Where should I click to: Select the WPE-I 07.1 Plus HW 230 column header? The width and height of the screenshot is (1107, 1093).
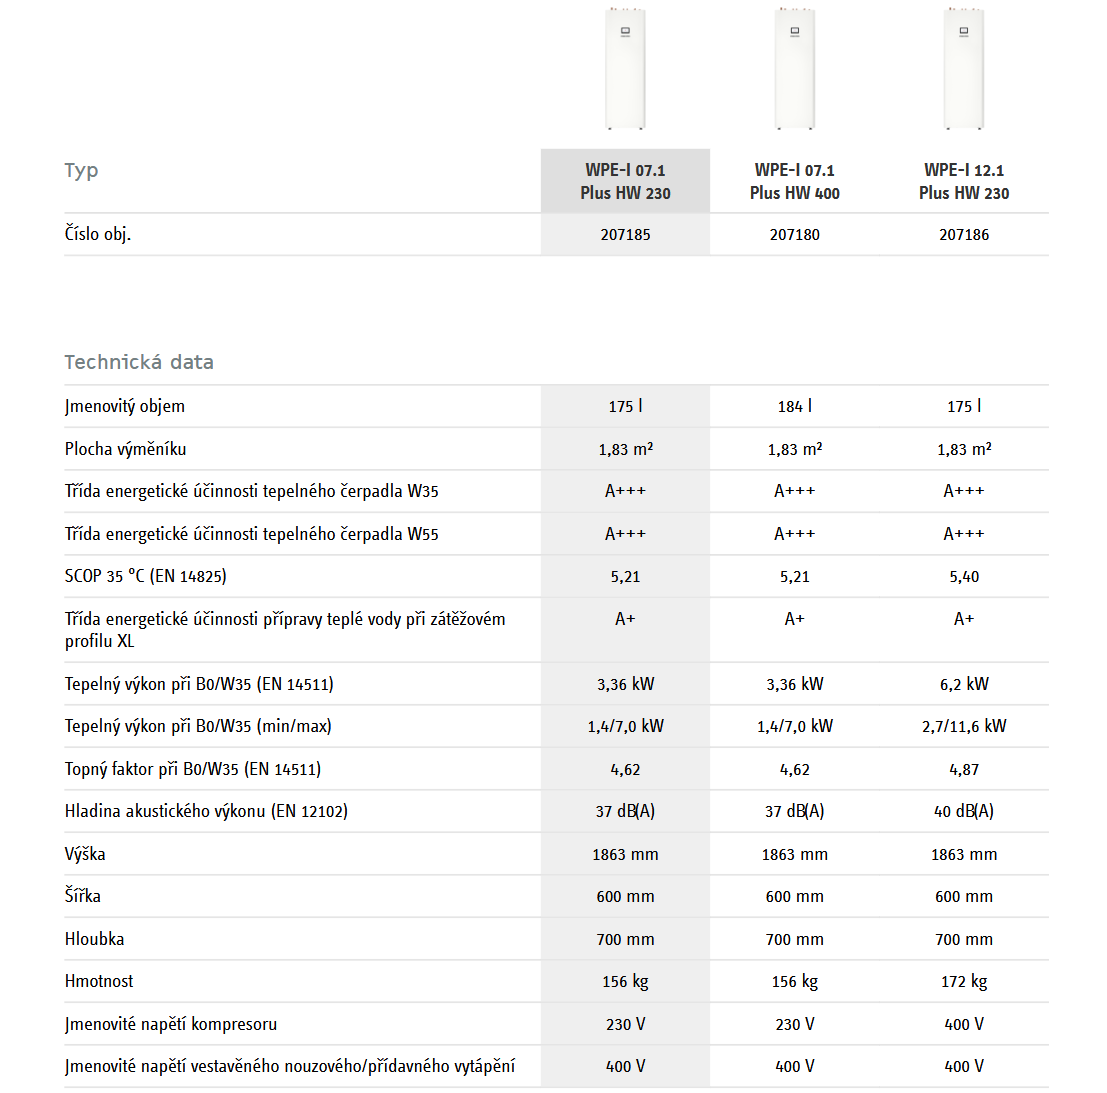click(x=625, y=181)
